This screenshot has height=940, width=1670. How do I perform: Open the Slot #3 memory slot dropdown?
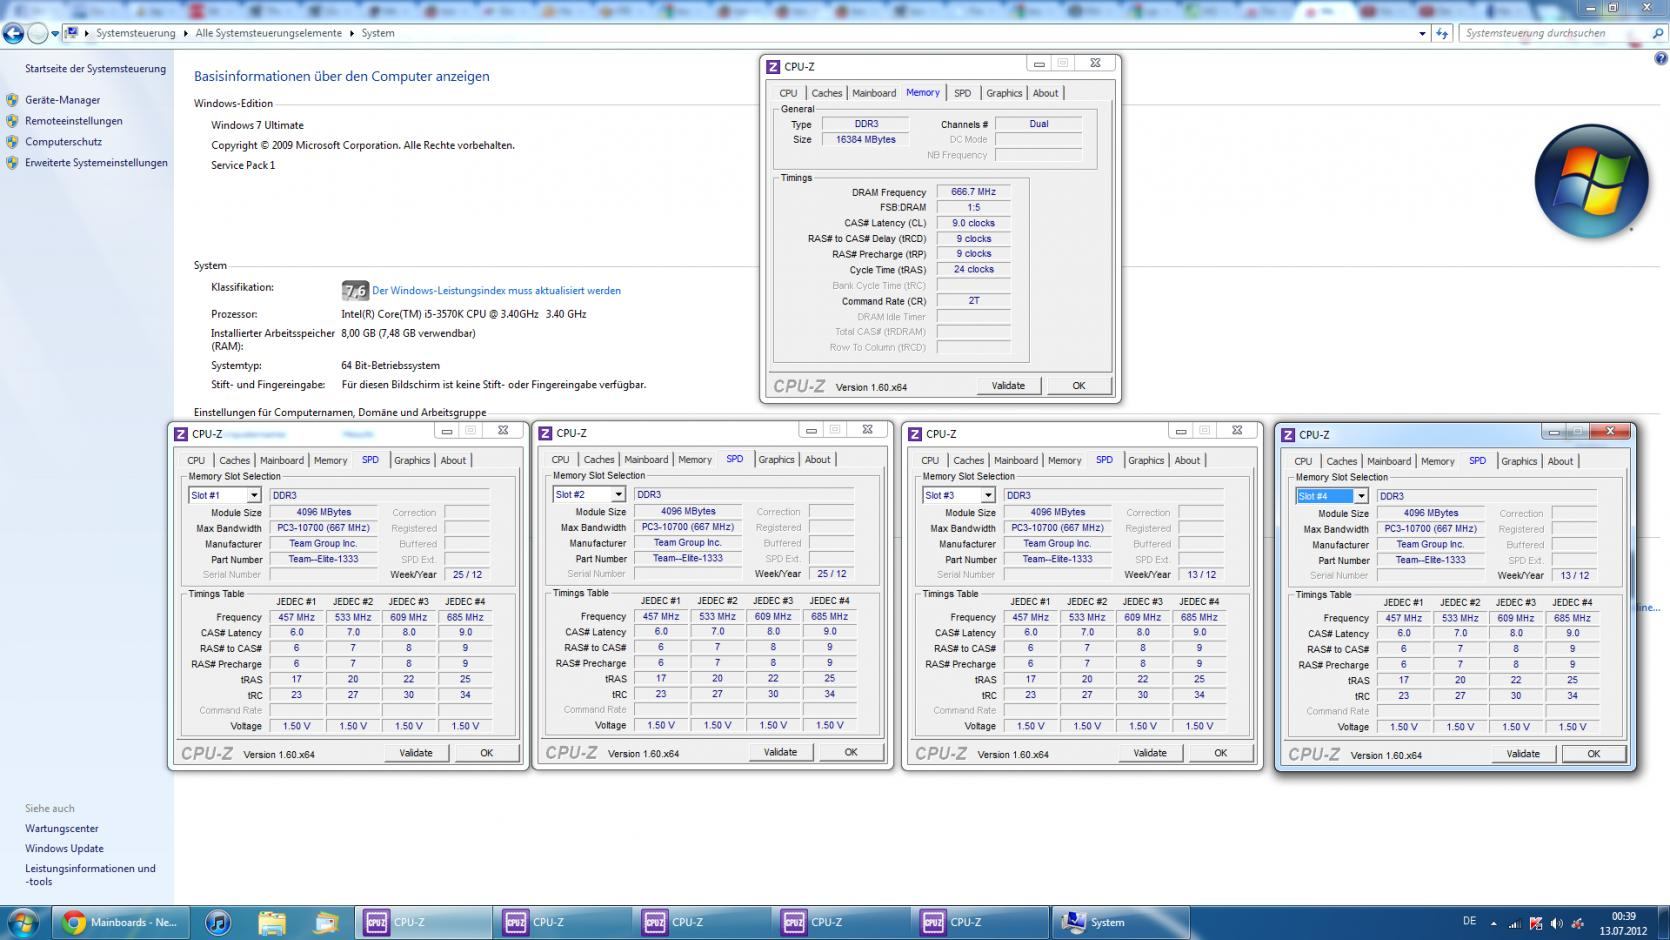pyautogui.click(x=988, y=495)
